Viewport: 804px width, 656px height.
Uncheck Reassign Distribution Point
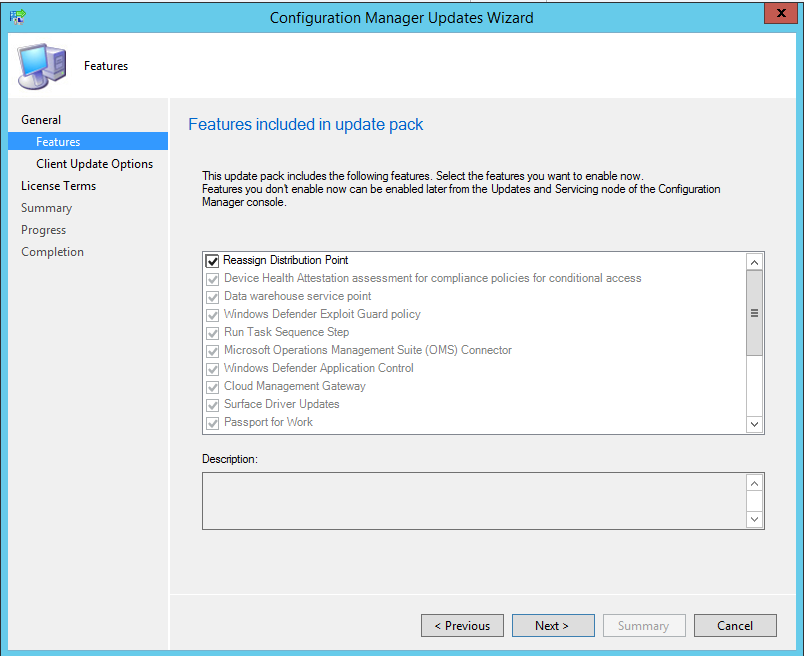(x=212, y=260)
